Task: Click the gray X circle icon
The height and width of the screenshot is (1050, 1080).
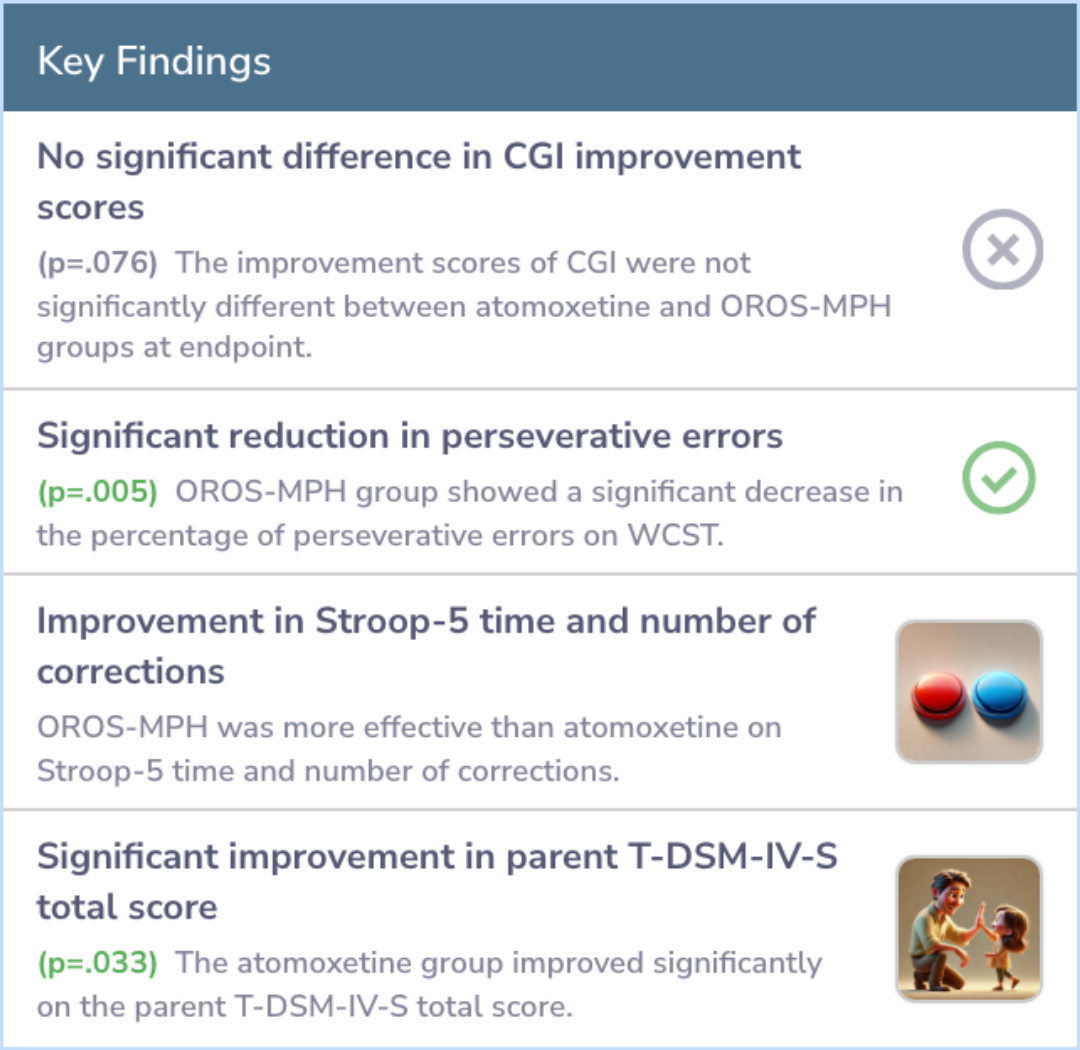Action: pyautogui.click(x=1002, y=249)
